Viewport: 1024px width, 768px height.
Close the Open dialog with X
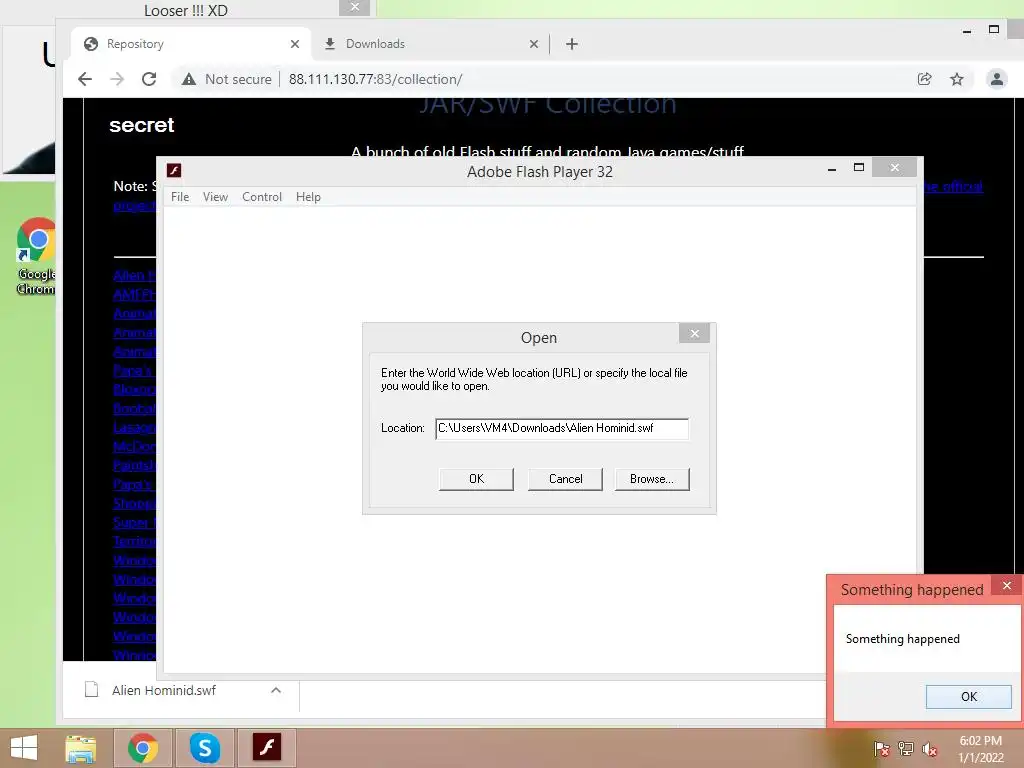[x=694, y=334]
